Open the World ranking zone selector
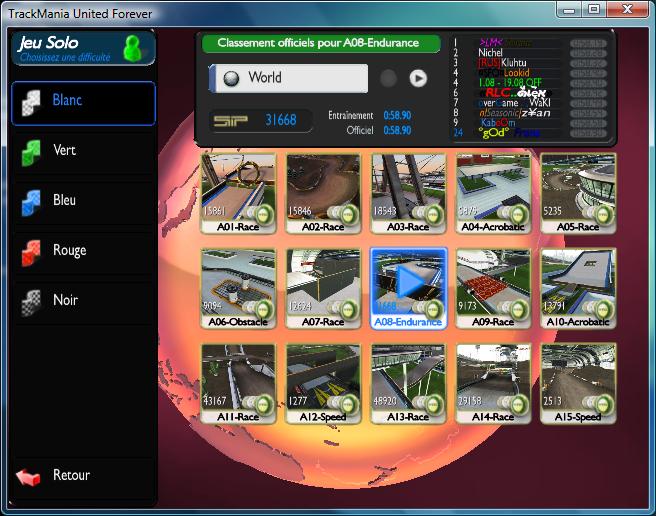Image resolution: width=656 pixels, height=516 pixels. 288,78
